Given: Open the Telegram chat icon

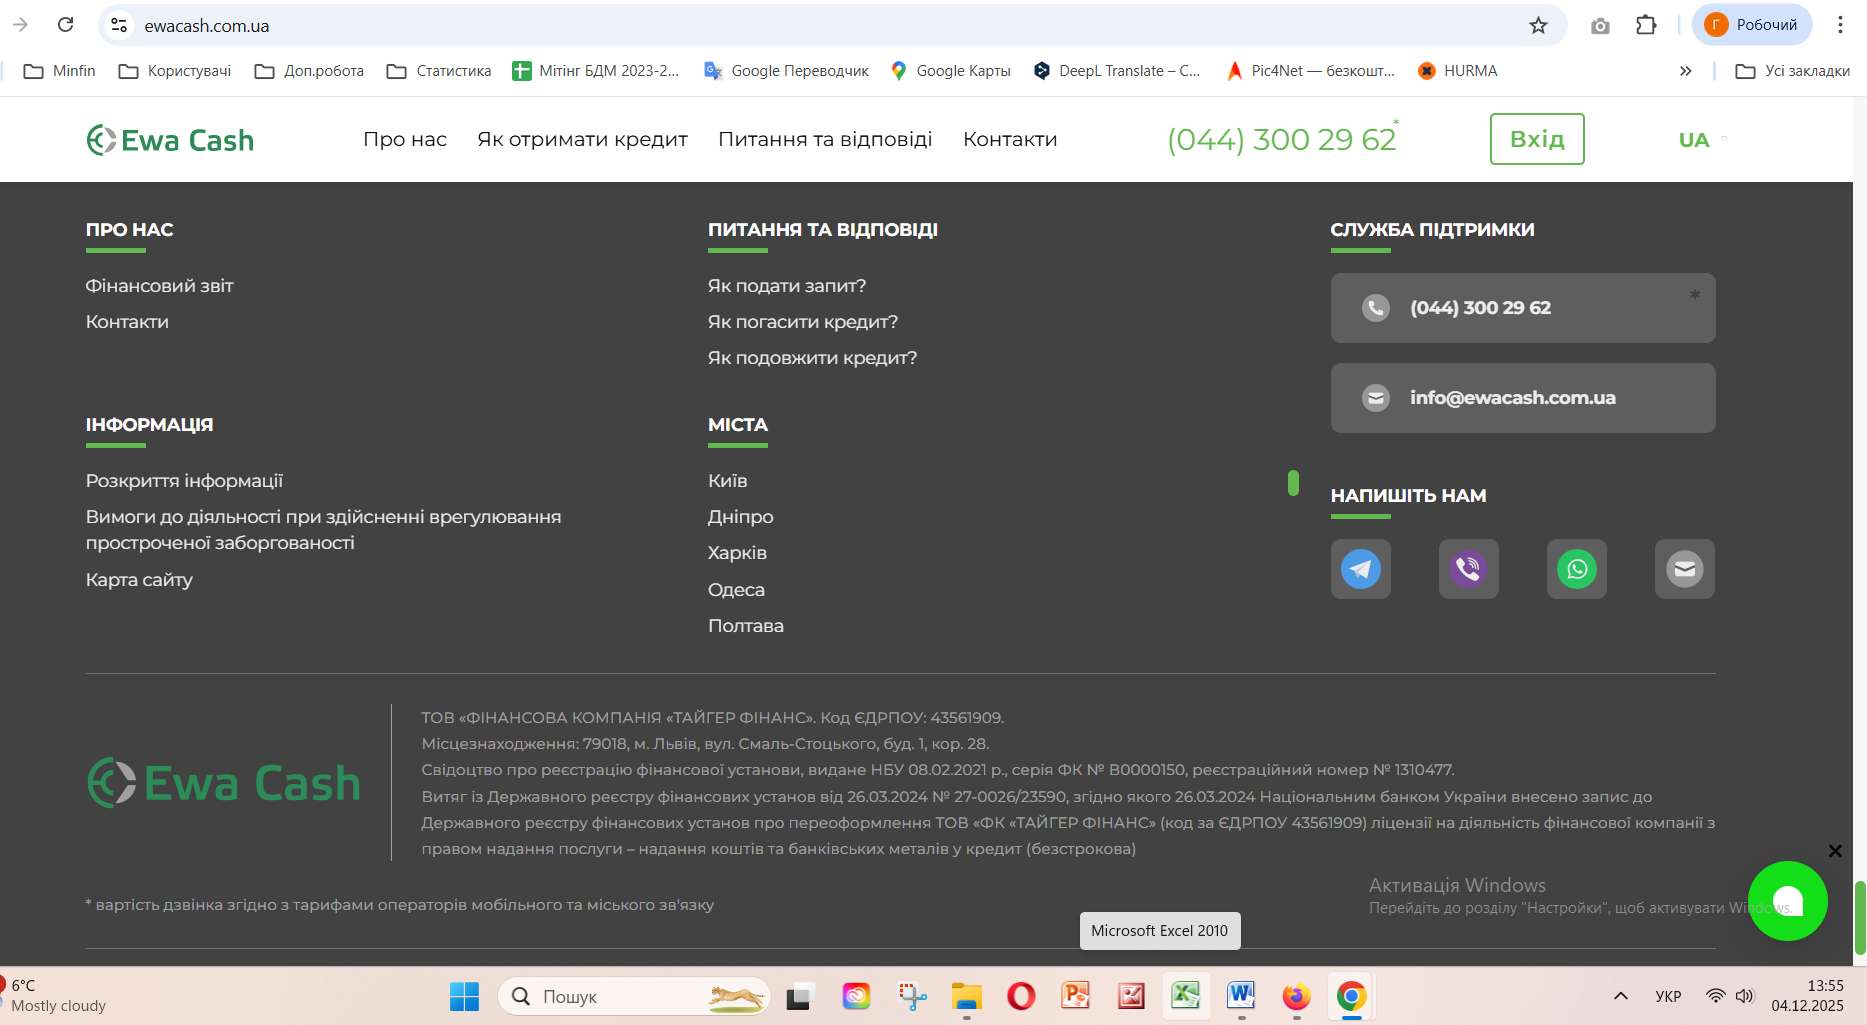Looking at the screenshot, I should pos(1360,569).
